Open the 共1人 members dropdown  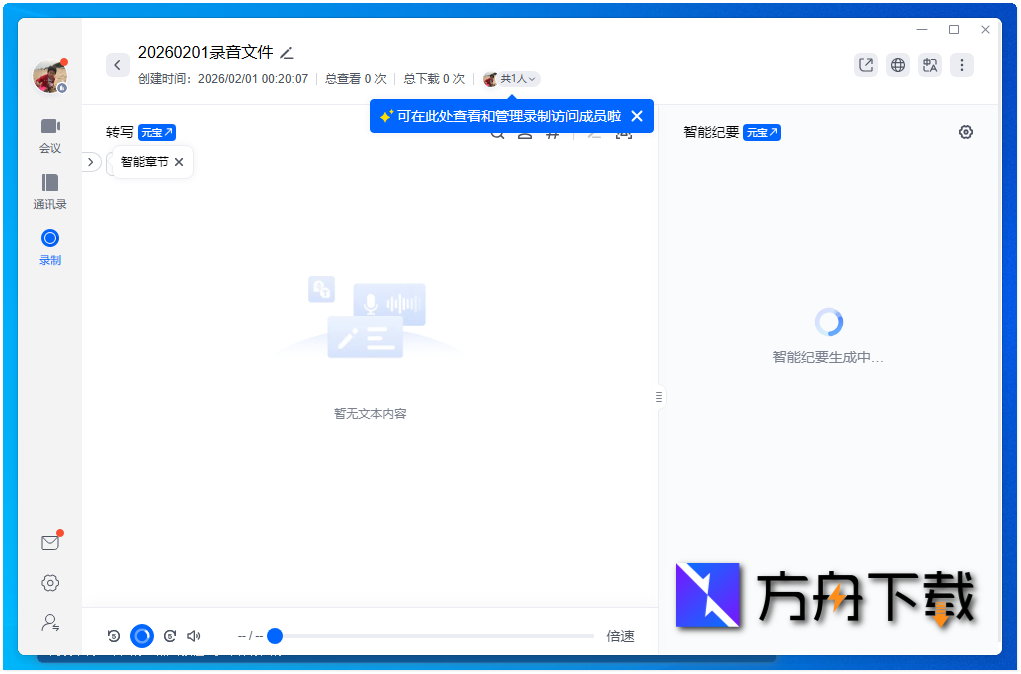click(x=511, y=79)
